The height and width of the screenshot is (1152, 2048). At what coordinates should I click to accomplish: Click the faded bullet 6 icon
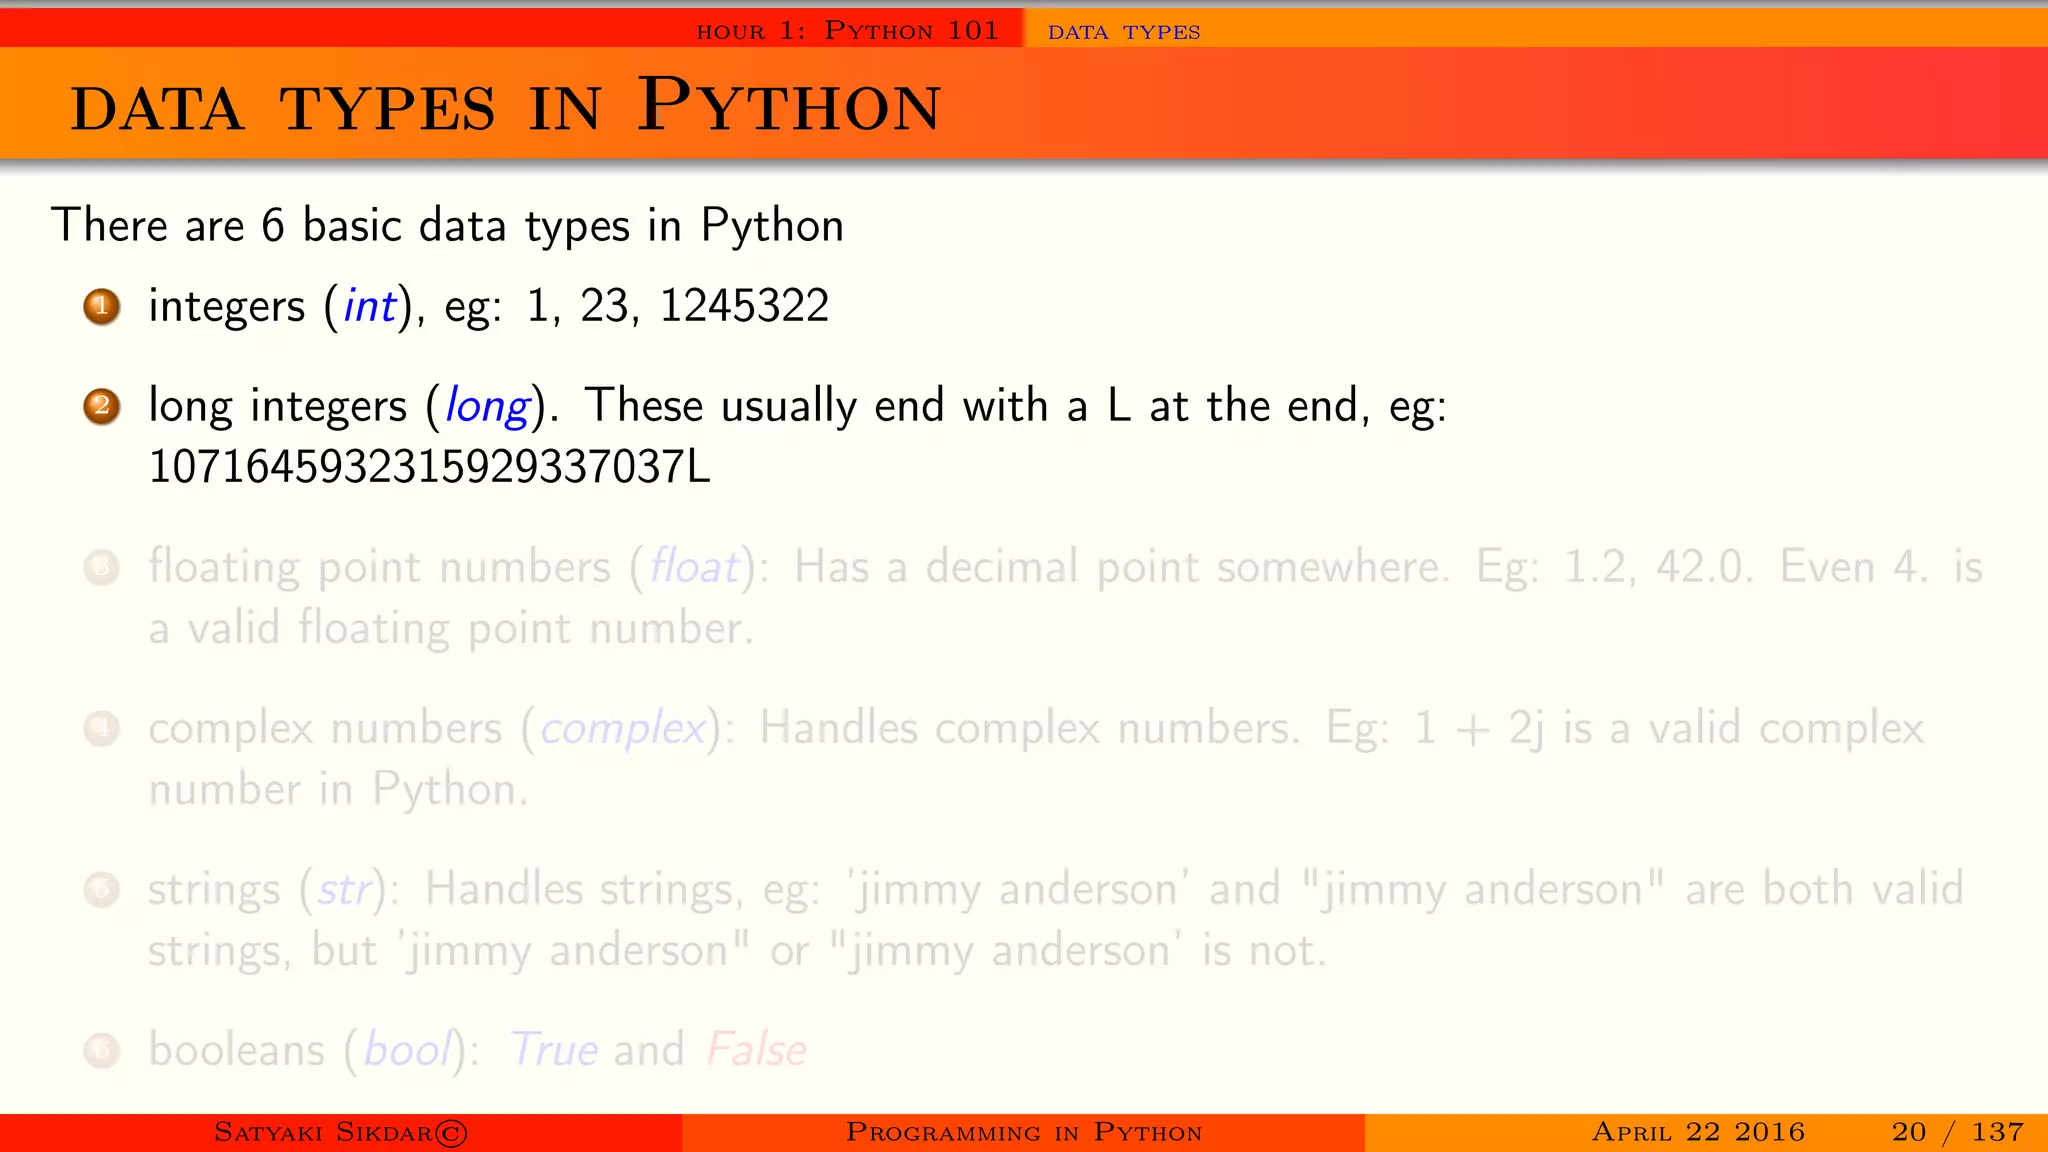tap(102, 1050)
